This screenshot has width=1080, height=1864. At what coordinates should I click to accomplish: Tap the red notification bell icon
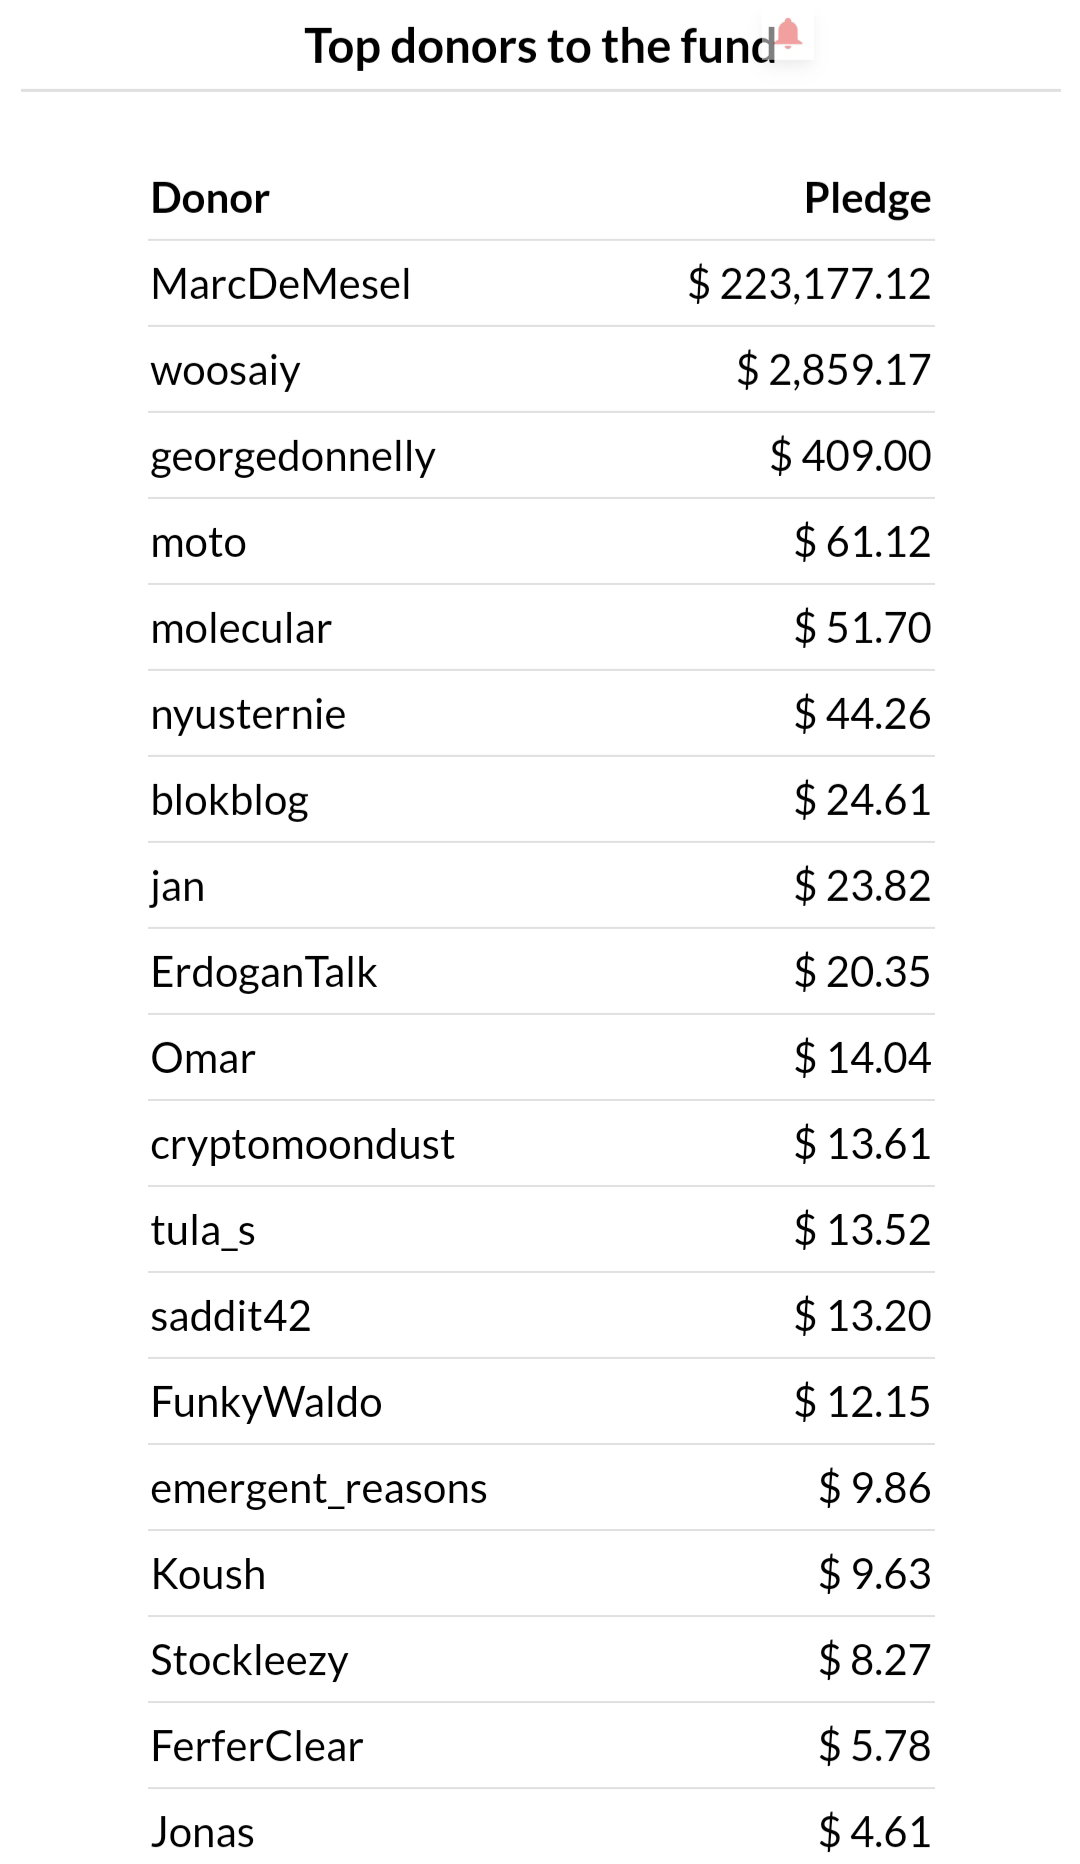pos(788,34)
